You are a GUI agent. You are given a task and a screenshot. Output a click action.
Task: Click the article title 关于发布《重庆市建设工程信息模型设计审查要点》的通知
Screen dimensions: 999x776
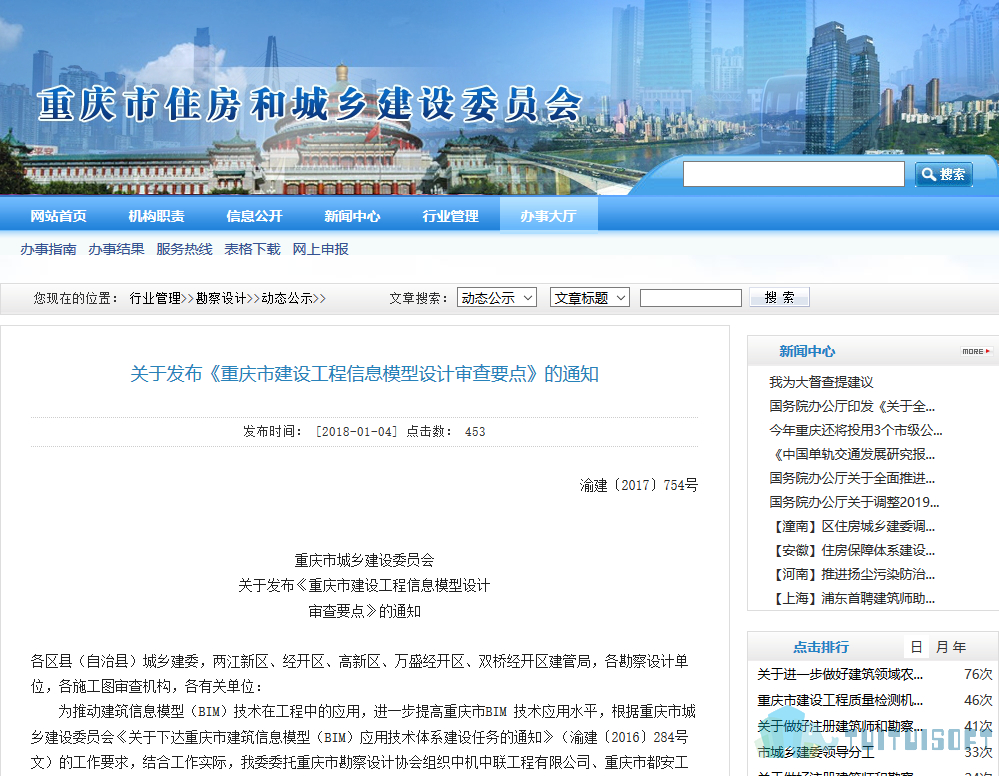coord(364,374)
